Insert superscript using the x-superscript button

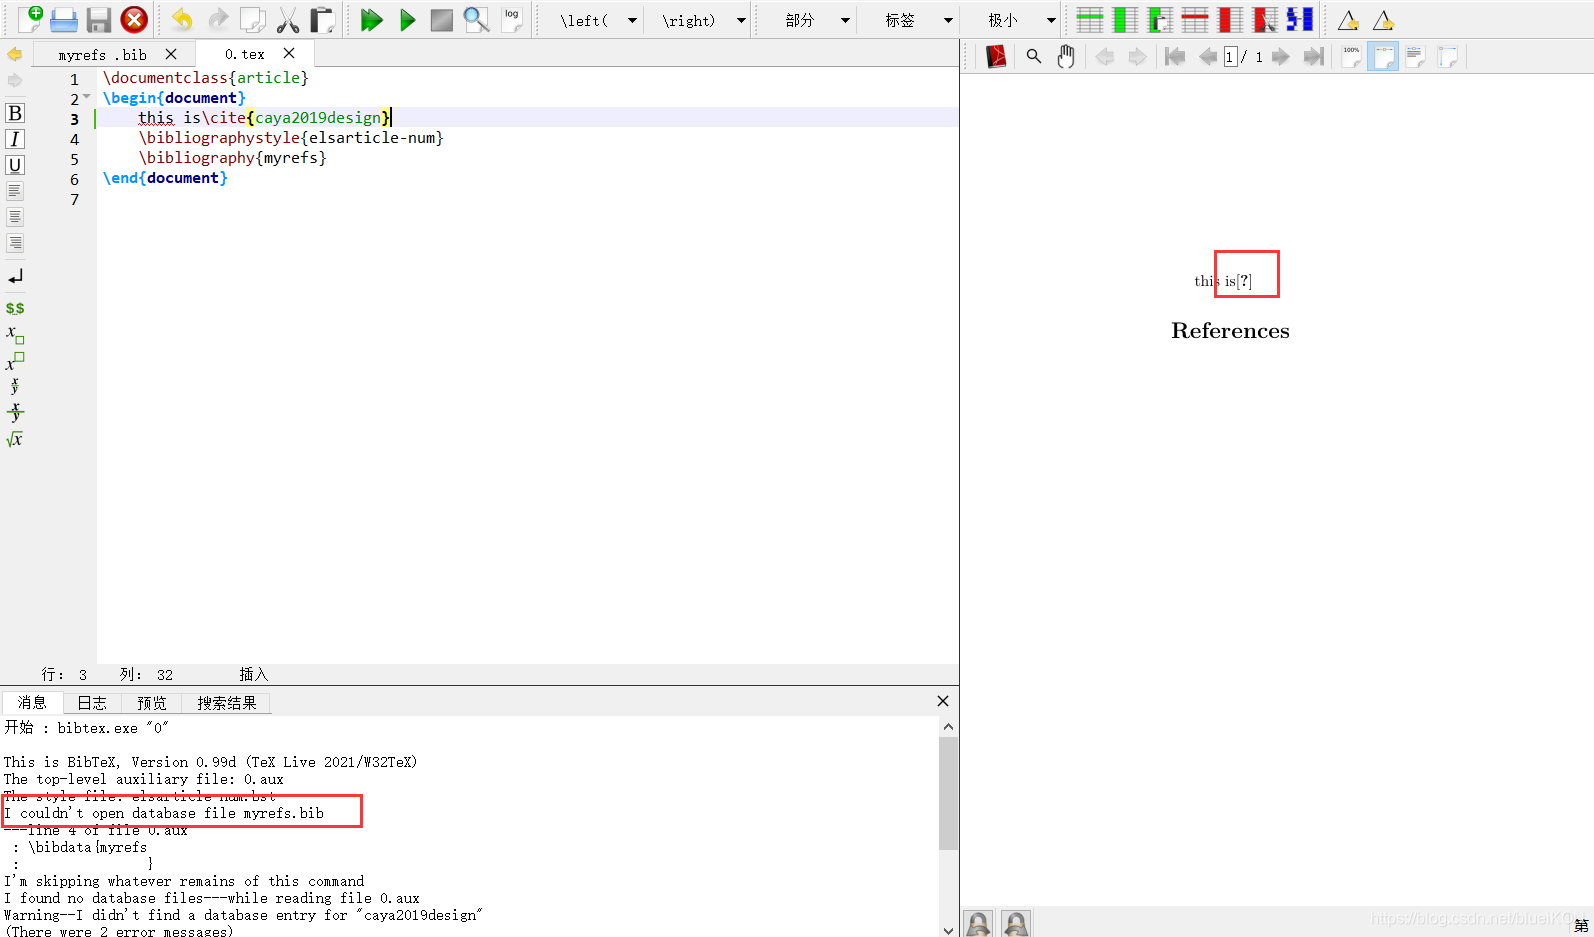click(x=15, y=360)
